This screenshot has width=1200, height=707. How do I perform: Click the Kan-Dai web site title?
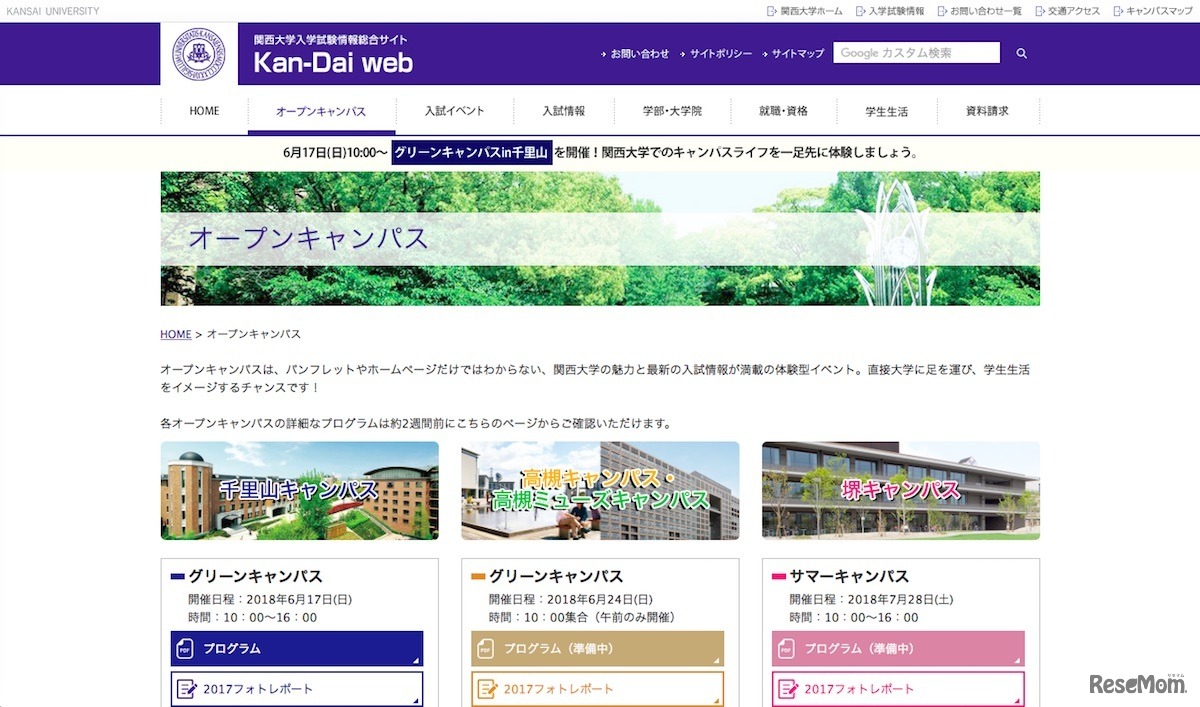[x=333, y=63]
